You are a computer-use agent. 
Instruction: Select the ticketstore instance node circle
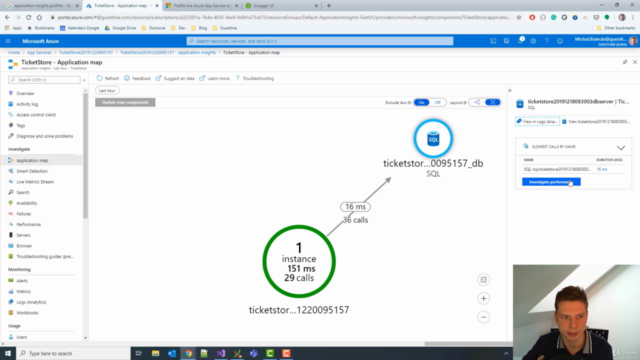(x=299, y=262)
